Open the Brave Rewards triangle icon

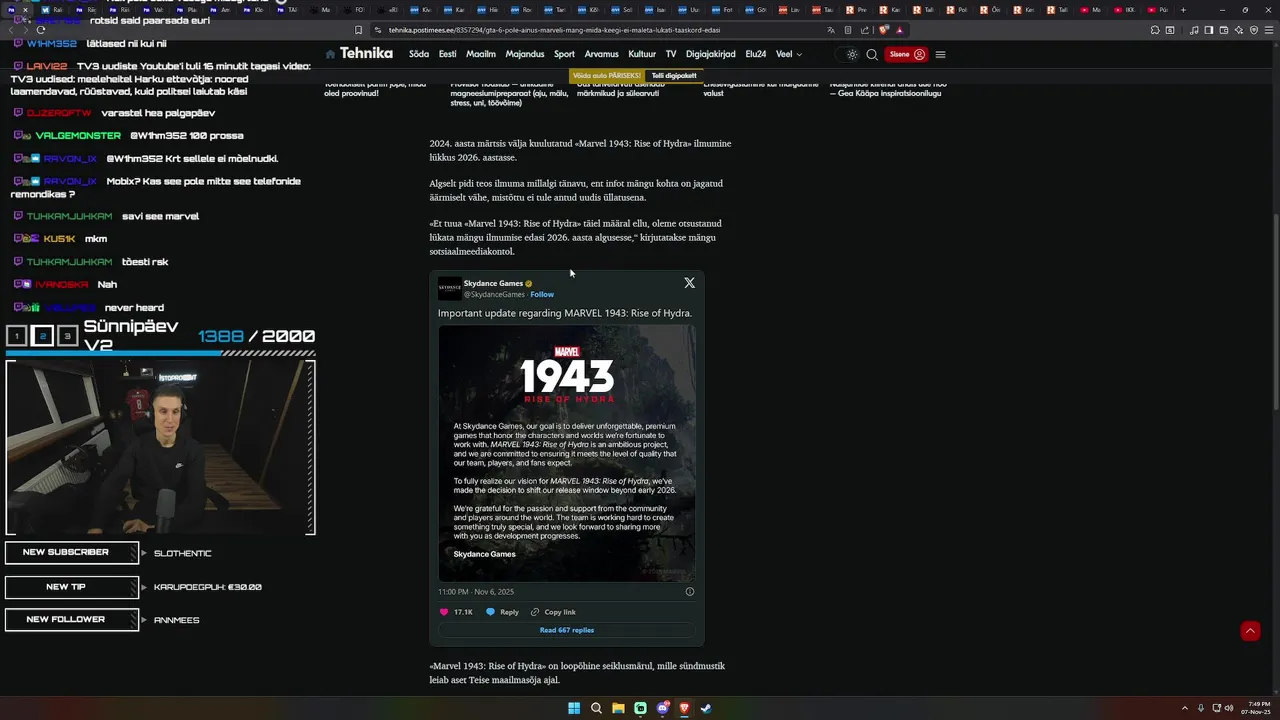coord(899,30)
